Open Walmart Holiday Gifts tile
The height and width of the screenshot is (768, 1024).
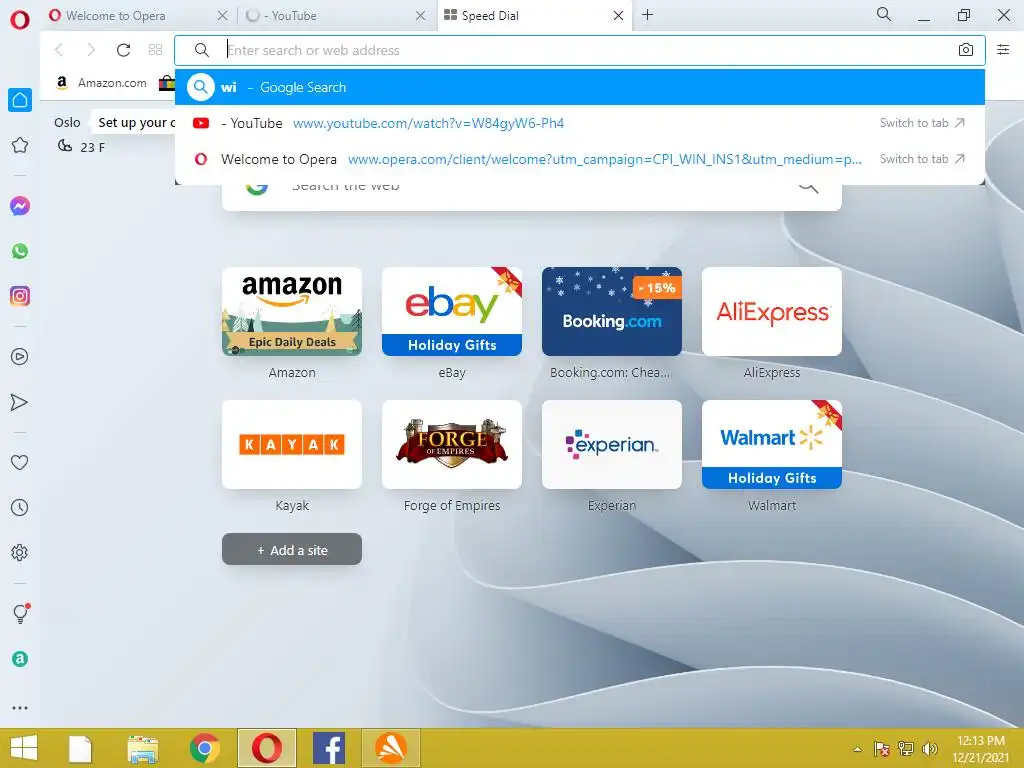772,445
